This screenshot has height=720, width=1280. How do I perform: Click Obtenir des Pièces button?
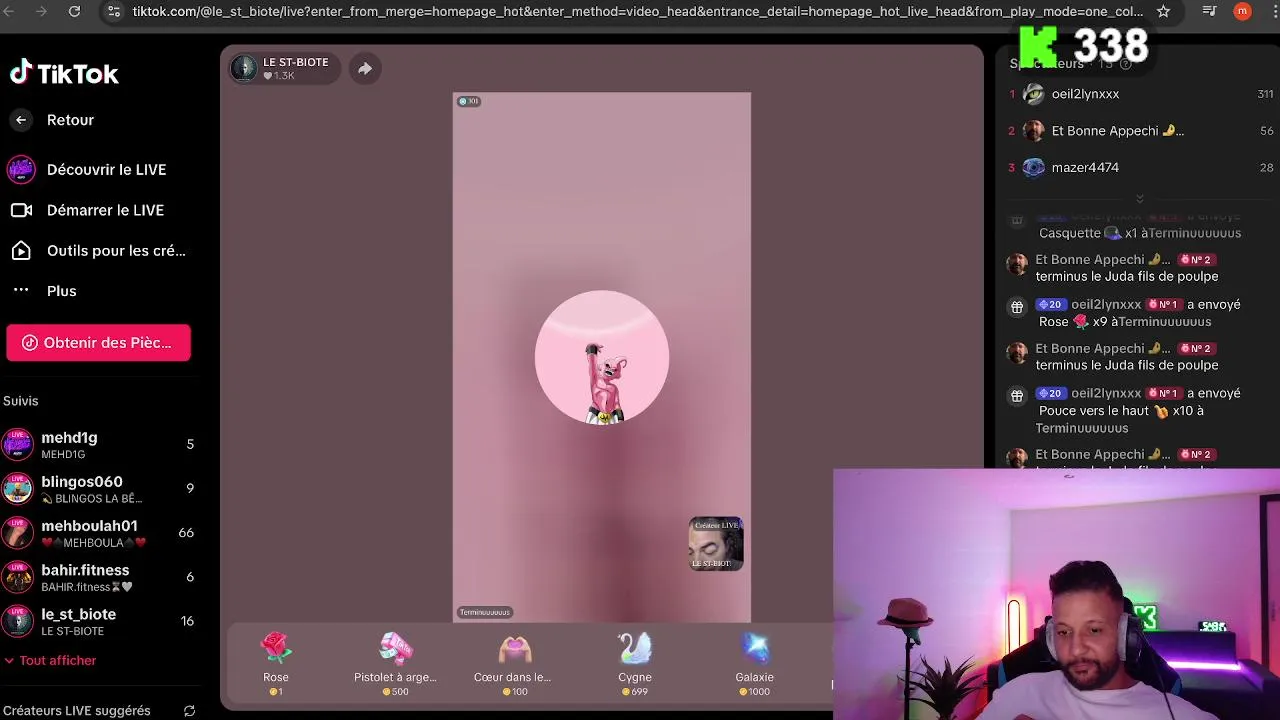(x=98, y=343)
